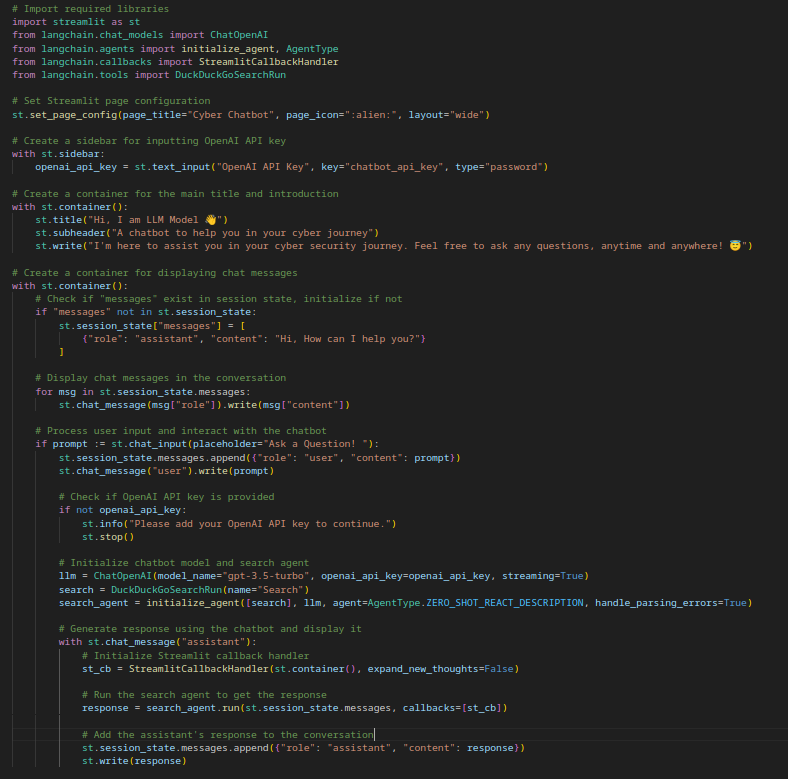
Task: Click the "handle_parsing_errors=True" argument
Action: [x=671, y=603]
